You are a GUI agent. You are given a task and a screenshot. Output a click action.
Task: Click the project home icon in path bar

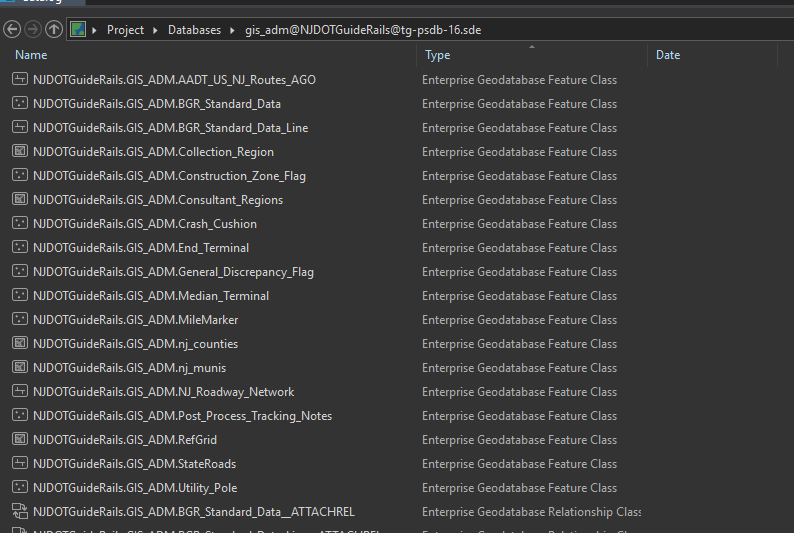pyautogui.click(x=78, y=29)
